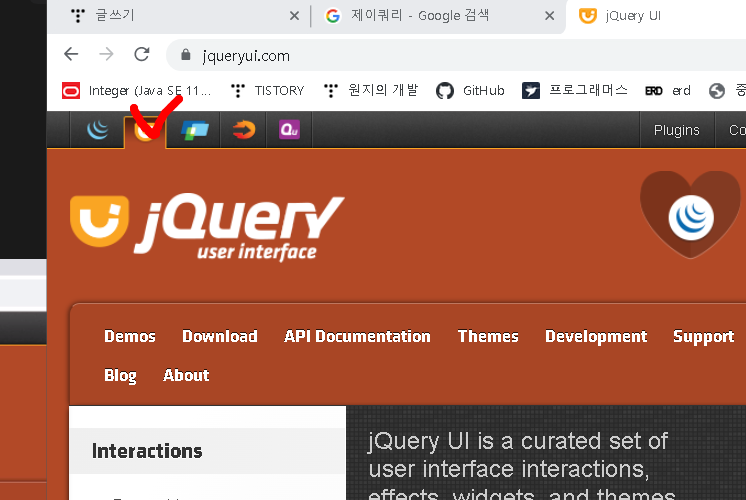
Task: Click the browser forward arrow
Action: [106, 54]
